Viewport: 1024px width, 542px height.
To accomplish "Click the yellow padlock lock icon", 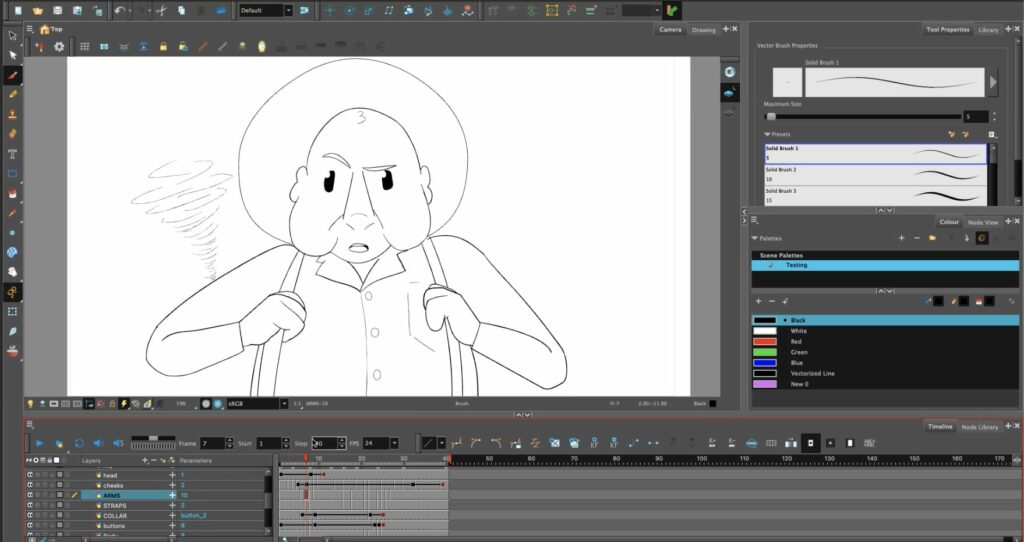I will click(x=163, y=46).
